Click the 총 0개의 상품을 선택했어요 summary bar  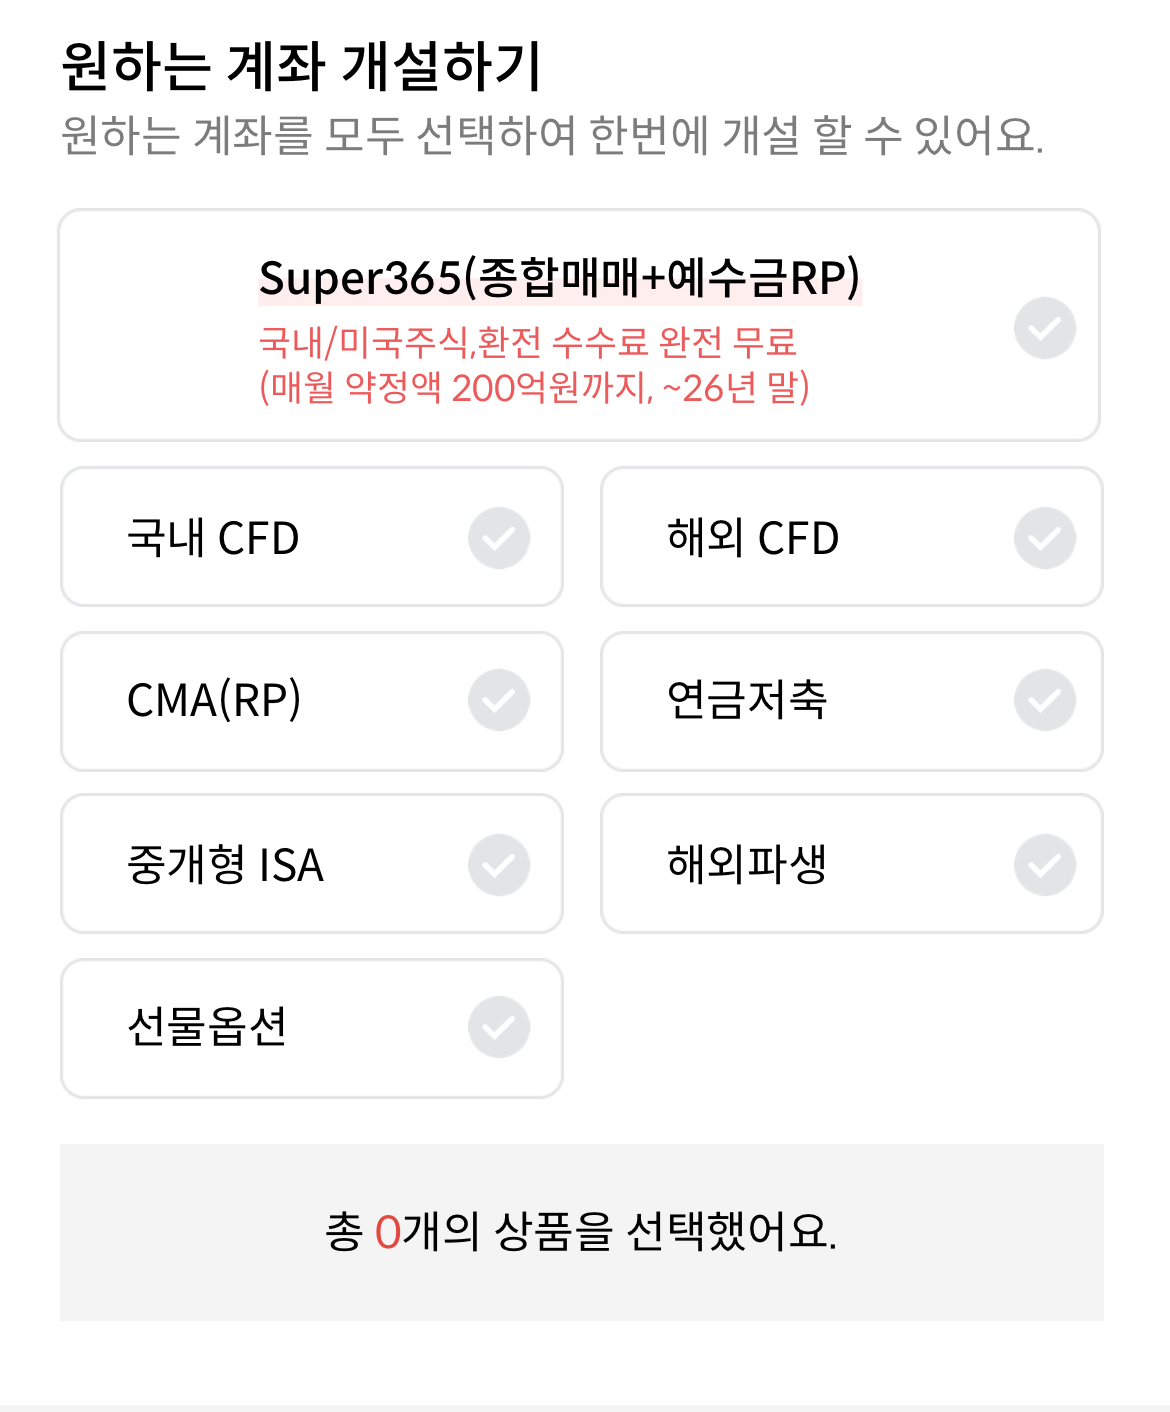coord(581,1232)
